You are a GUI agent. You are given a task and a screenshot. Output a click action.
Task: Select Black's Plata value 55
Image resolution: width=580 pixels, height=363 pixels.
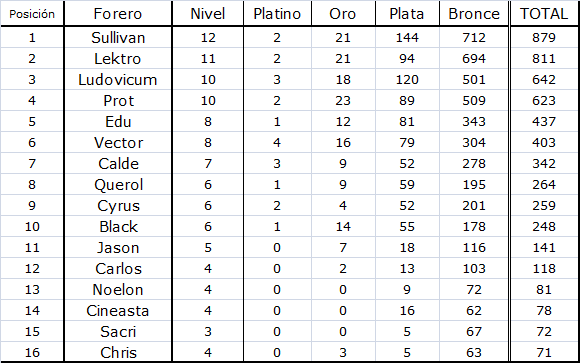(407, 226)
